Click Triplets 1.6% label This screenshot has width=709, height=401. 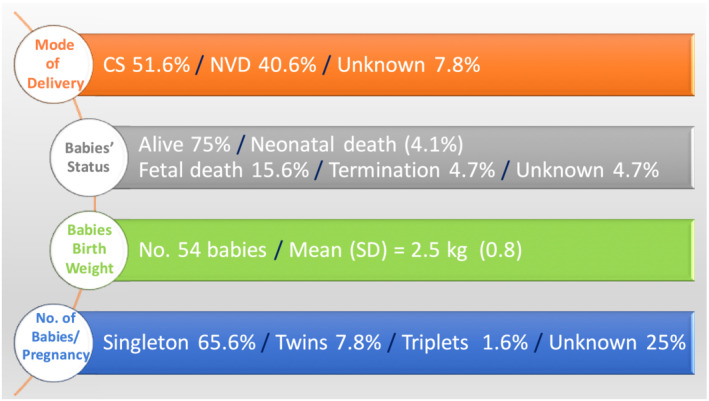pos(465,343)
